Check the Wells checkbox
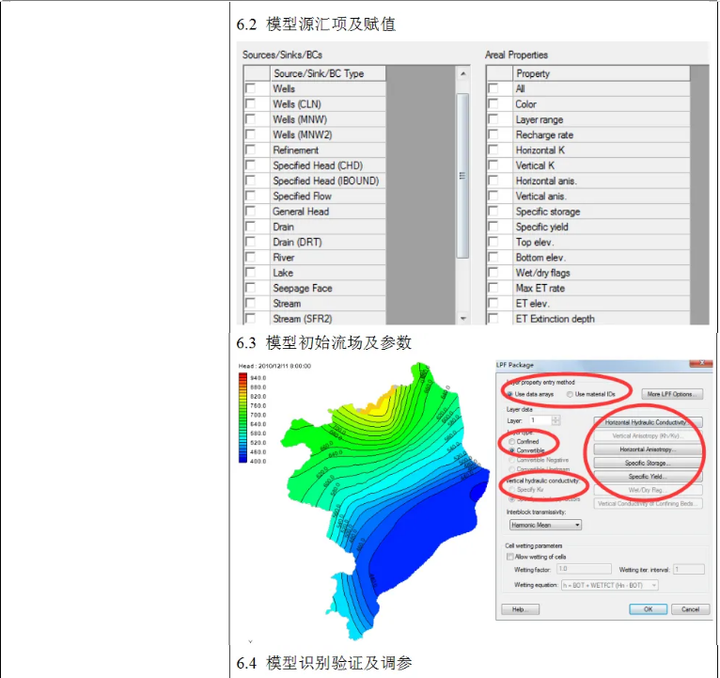 pyautogui.click(x=251, y=88)
